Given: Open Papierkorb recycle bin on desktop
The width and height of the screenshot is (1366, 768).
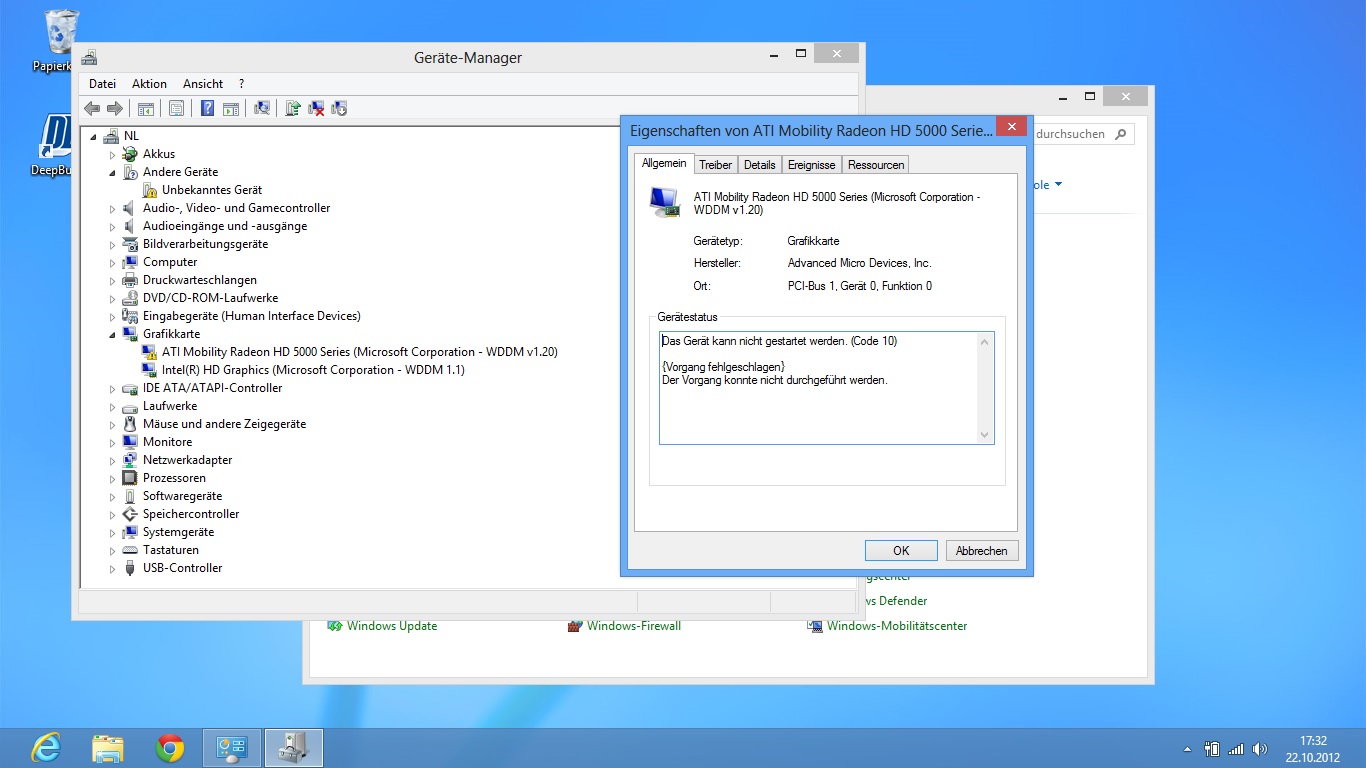Looking at the screenshot, I should [x=61, y=40].
